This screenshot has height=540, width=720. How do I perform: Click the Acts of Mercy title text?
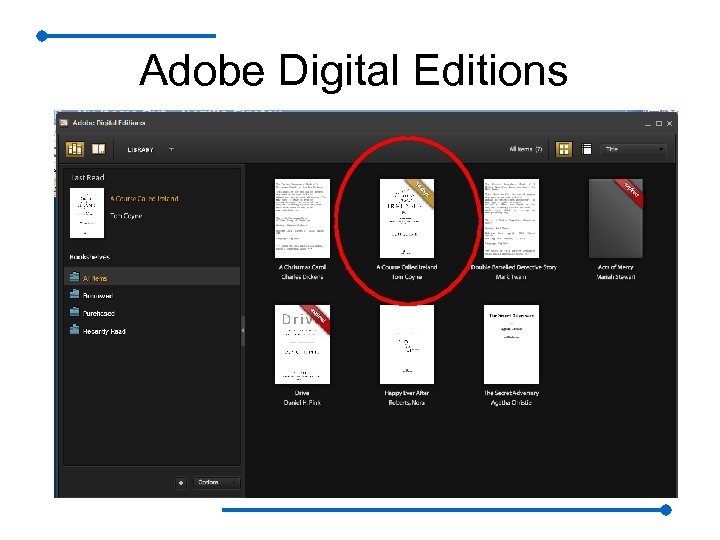616,267
